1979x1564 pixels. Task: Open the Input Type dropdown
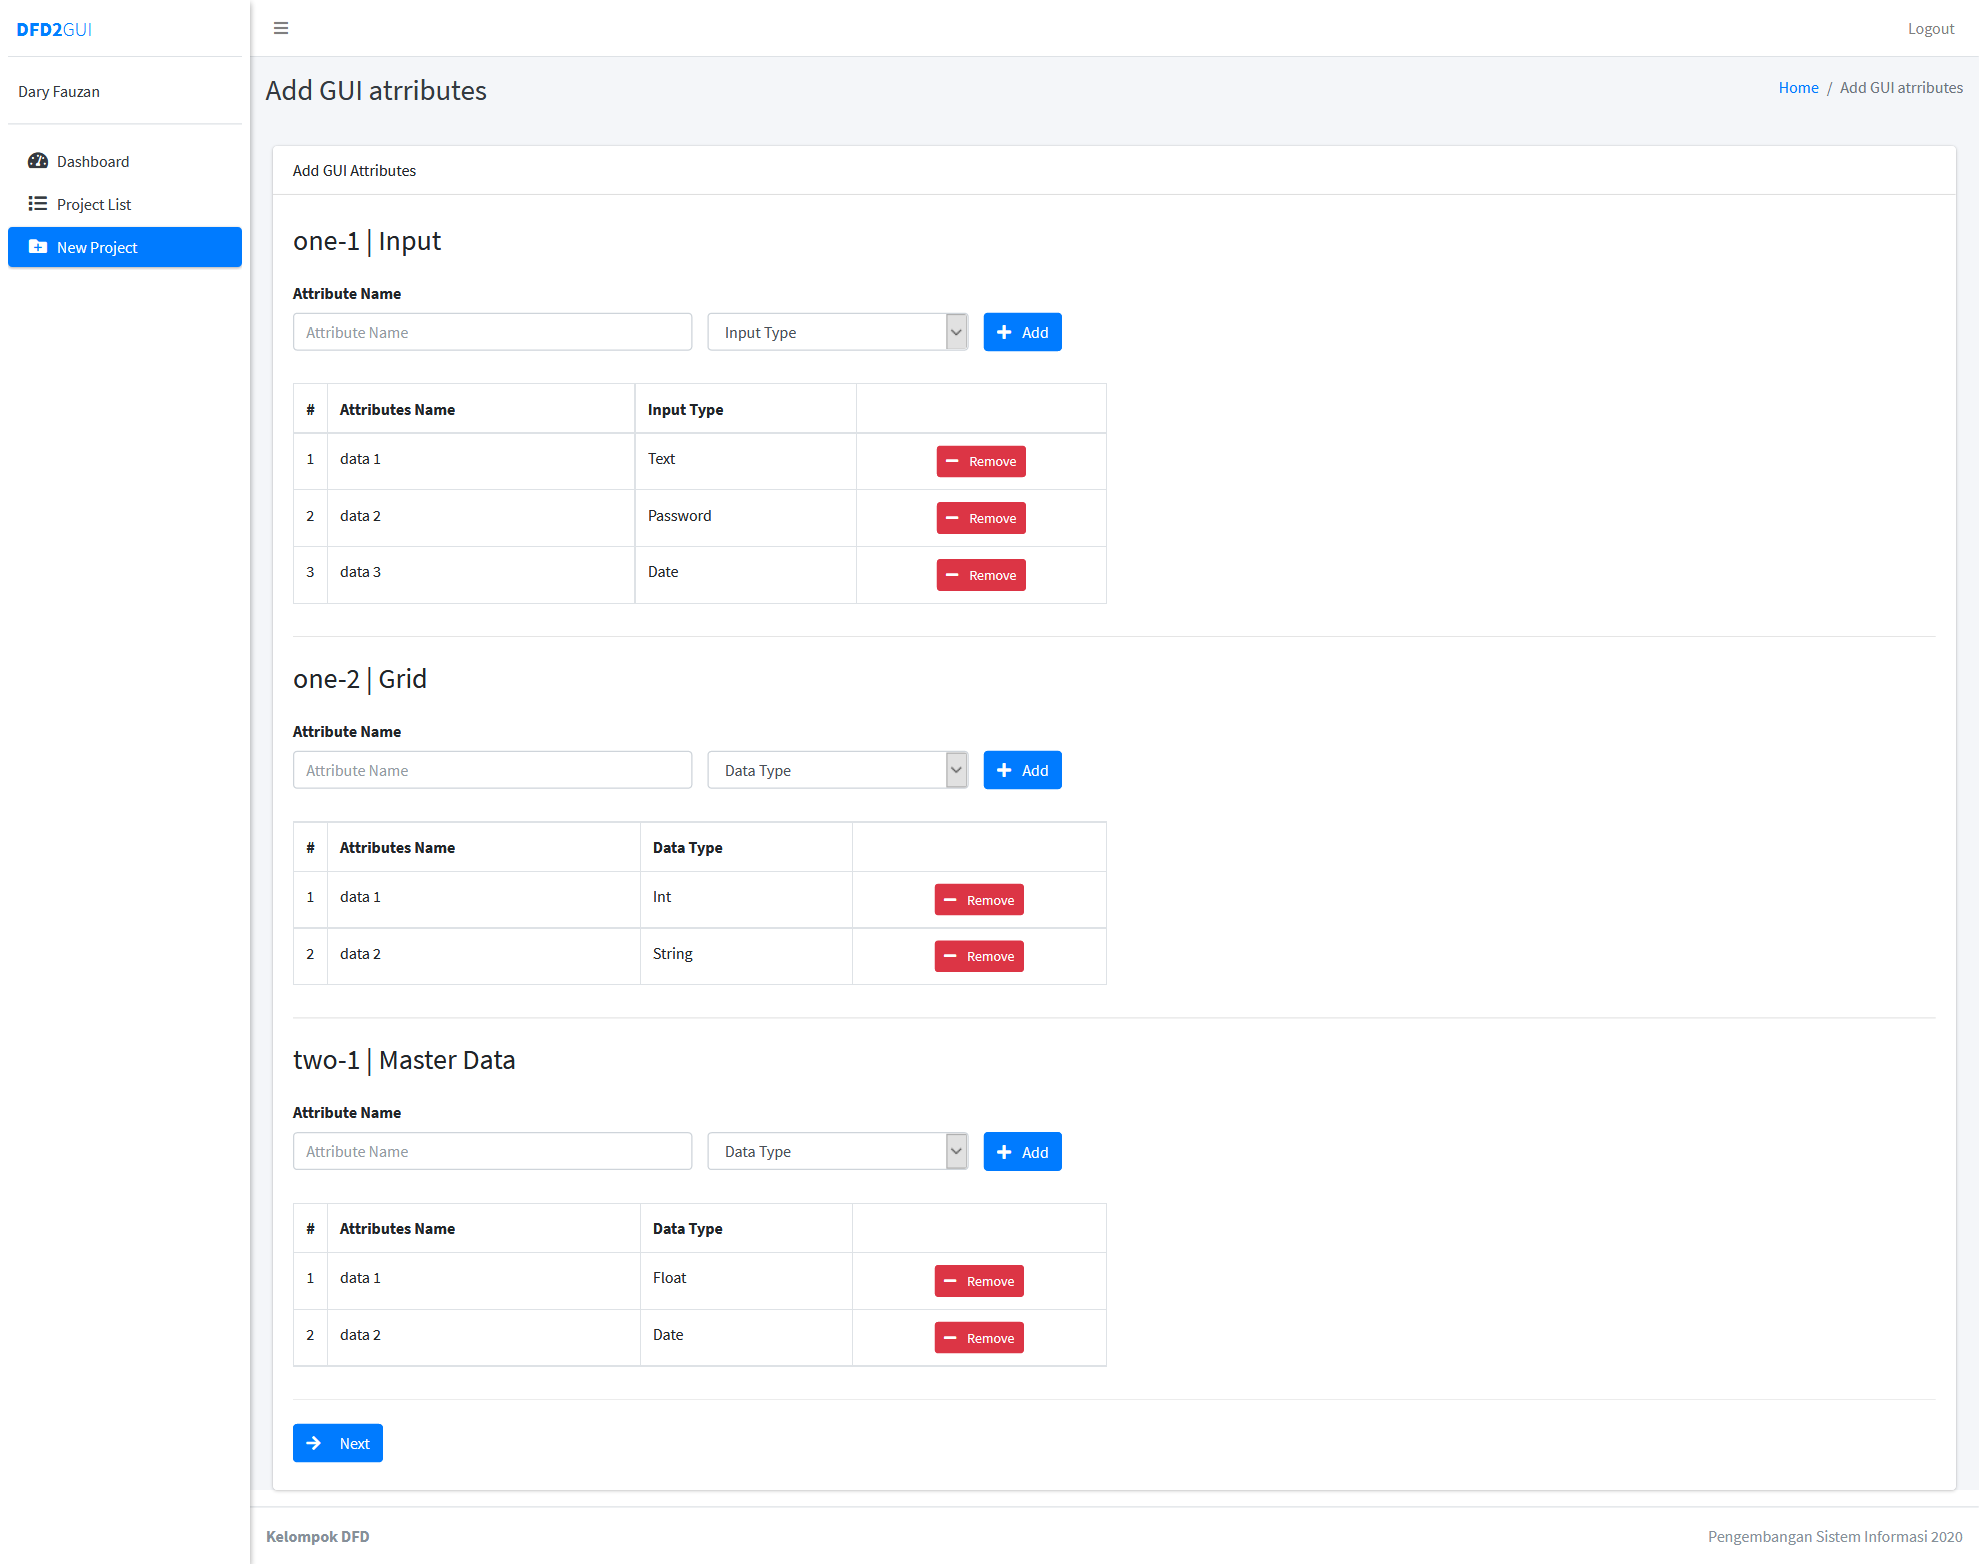tap(837, 332)
